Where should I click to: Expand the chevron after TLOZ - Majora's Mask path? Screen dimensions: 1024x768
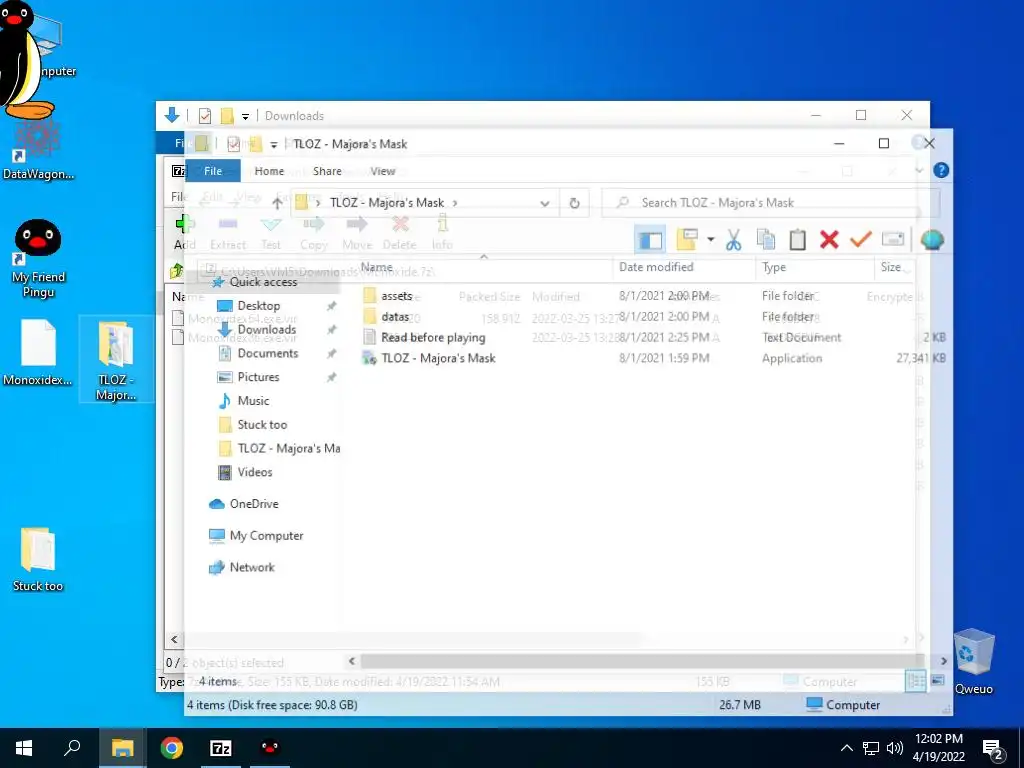point(455,203)
